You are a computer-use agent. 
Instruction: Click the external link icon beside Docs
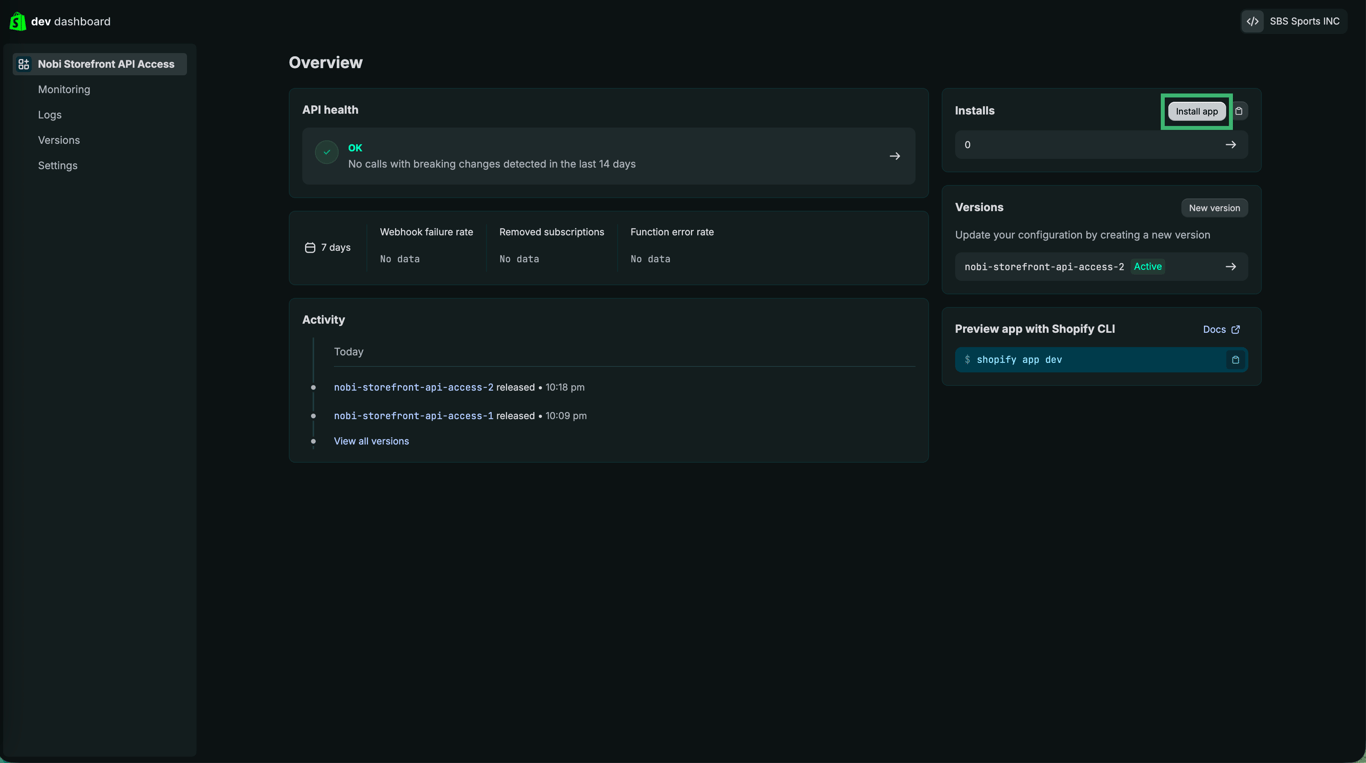(1236, 329)
